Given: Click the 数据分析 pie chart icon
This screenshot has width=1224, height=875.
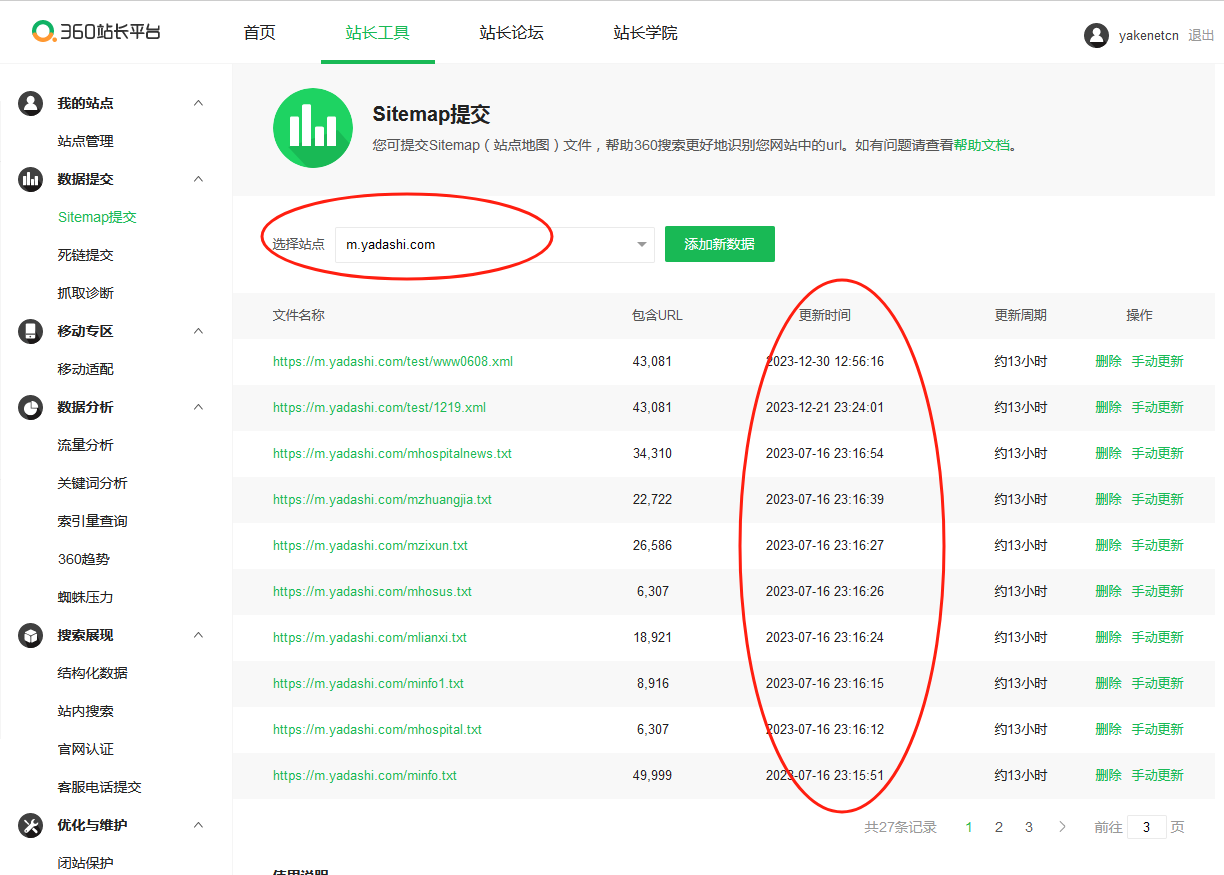Looking at the screenshot, I should (30, 407).
